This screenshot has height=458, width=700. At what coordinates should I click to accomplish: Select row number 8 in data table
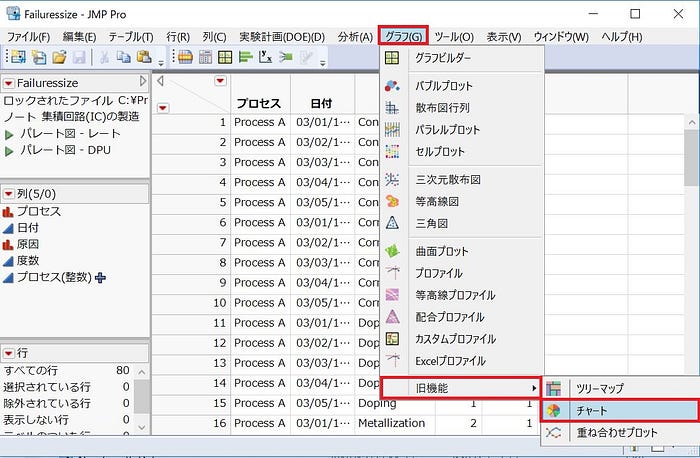[x=223, y=262]
